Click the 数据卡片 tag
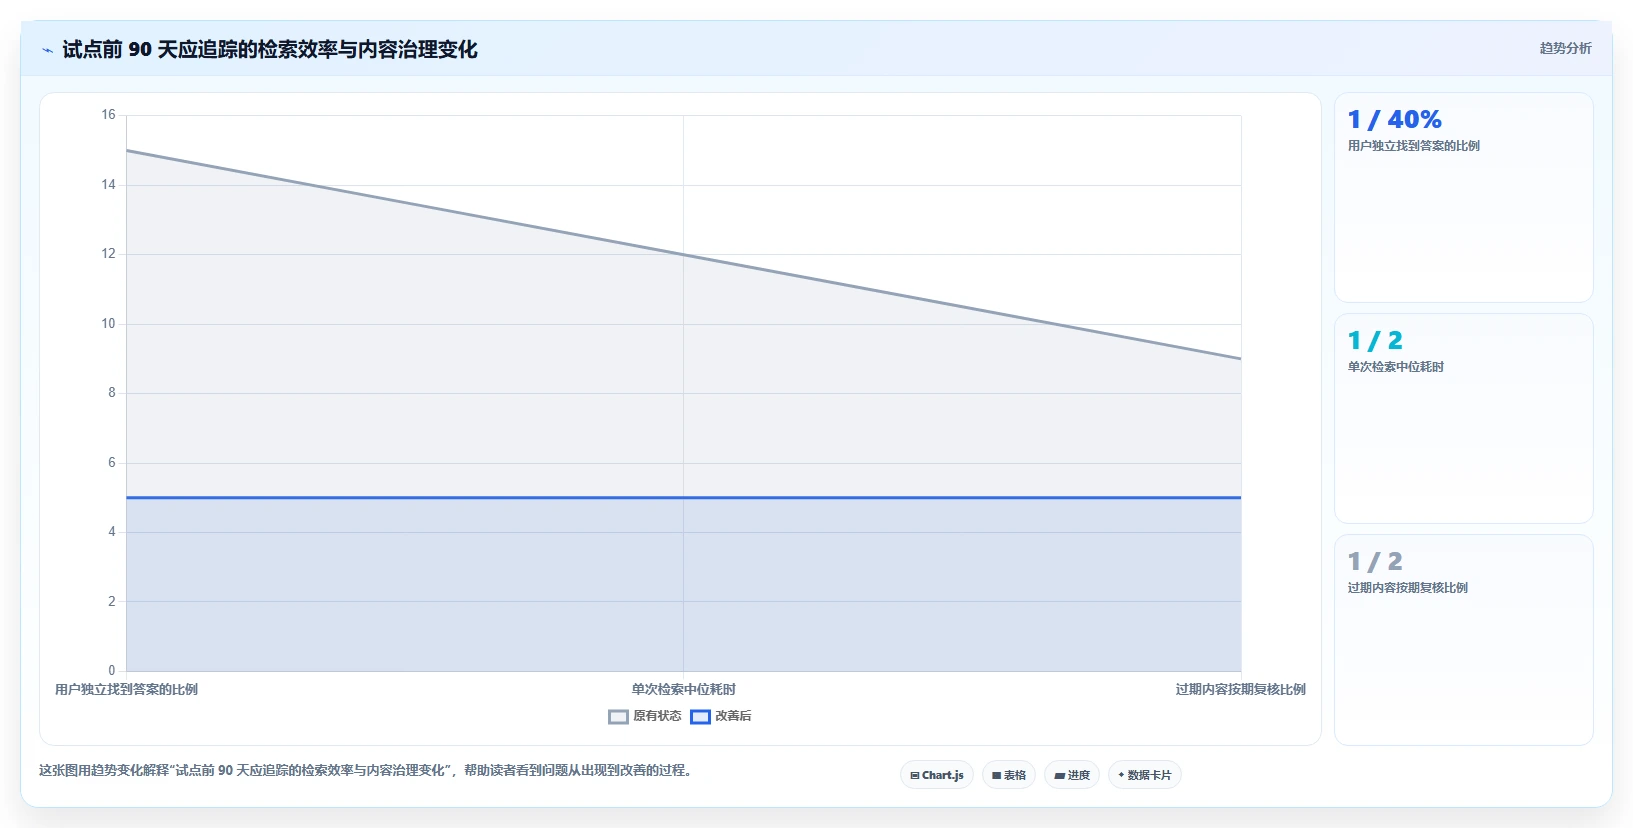Image resolution: width=1633 pixels, height=828 pixels. point(1145,775)
